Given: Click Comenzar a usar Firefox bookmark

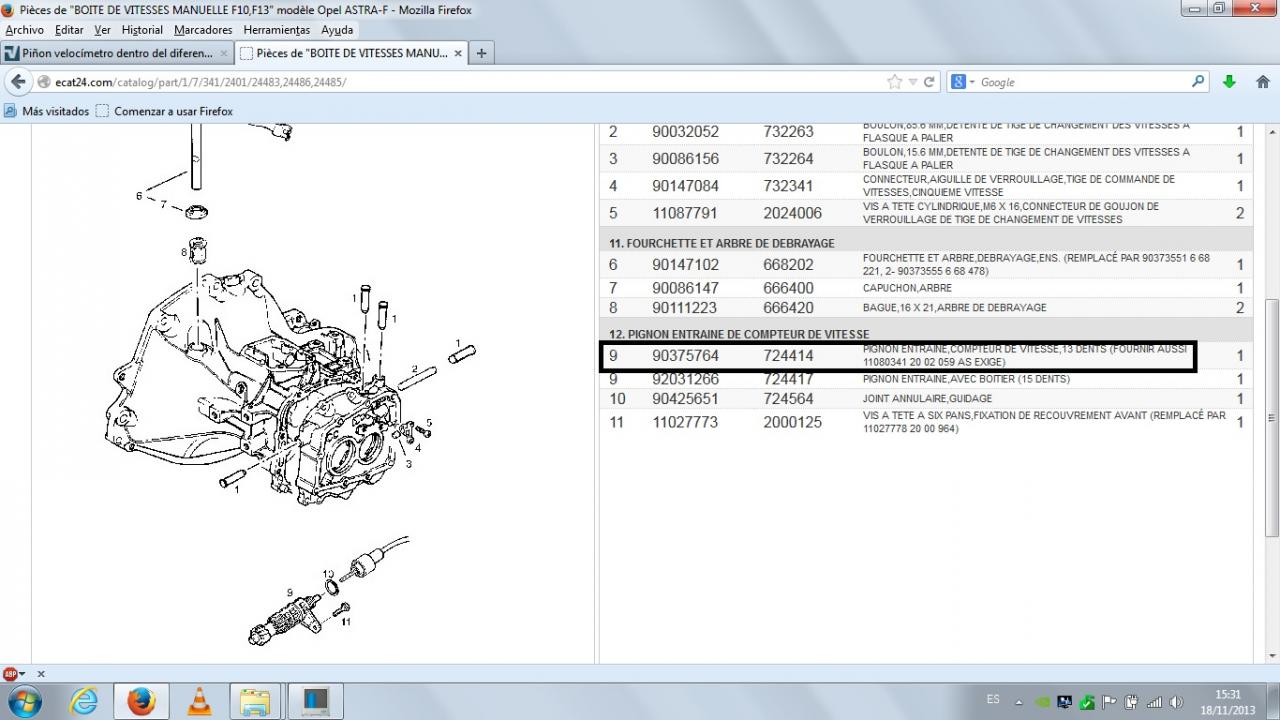Looking at the screenshot, I should pyautogui.click(x=164, y=111).
